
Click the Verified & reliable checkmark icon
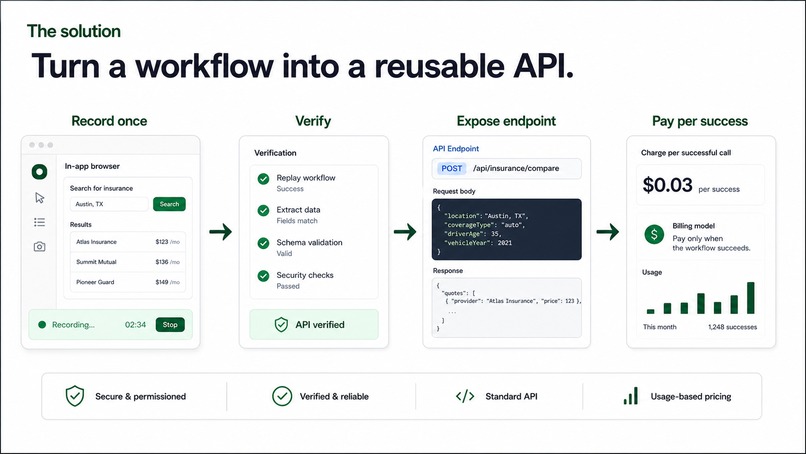(x=282, y=396)
